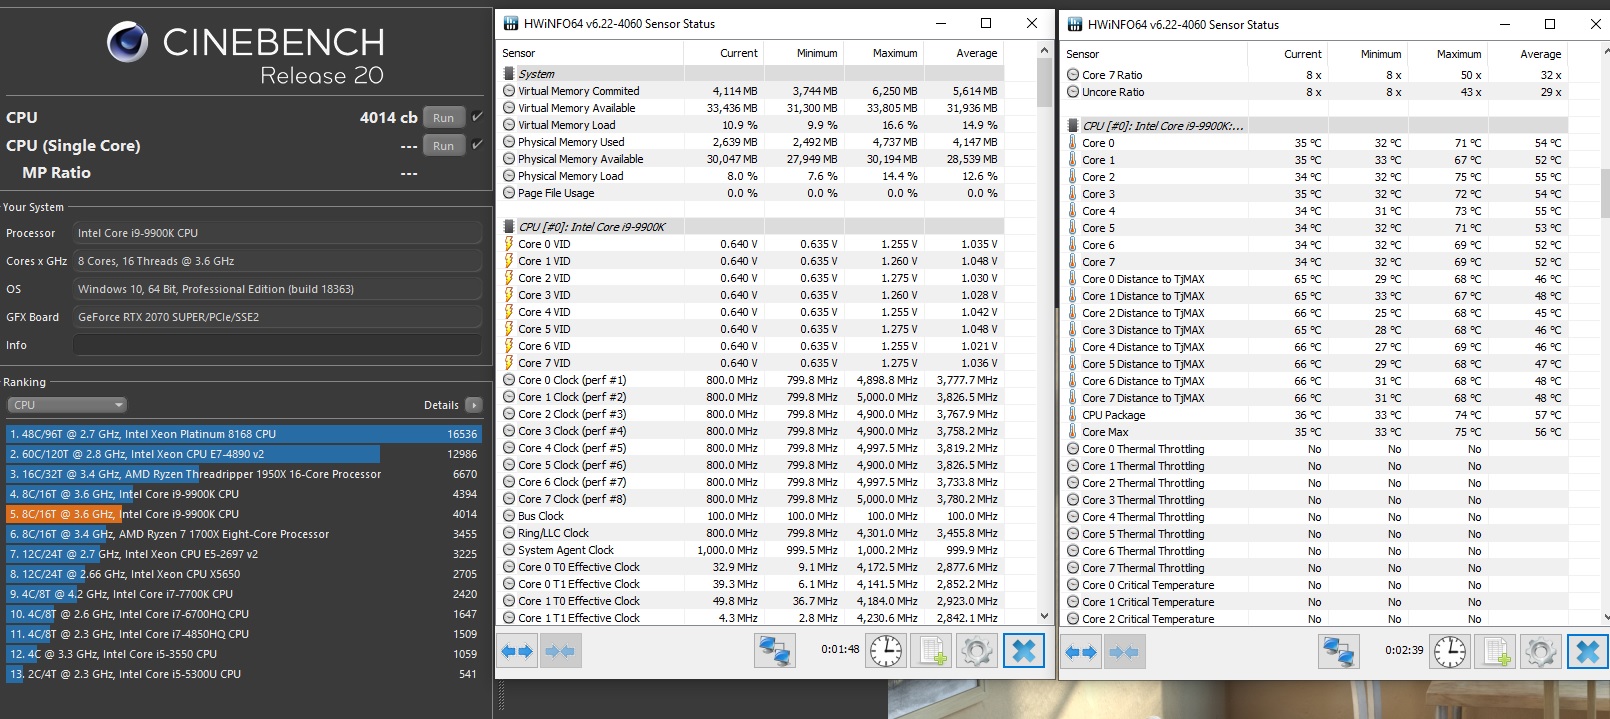Click the icon beside Core 0 Thermal Throttling
Image resolution: width=1610 pixels, height=719 pixels.
1073,449
